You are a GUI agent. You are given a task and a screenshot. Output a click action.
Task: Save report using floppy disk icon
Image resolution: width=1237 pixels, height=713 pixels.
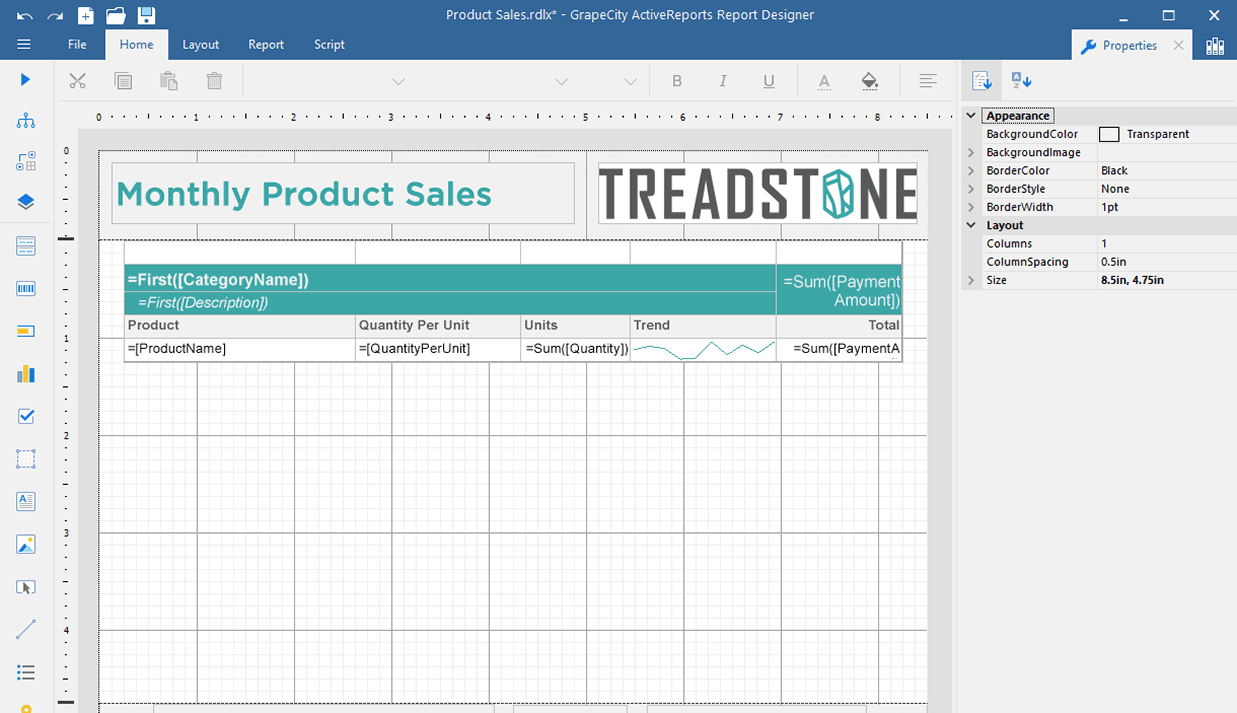coord(147,15)
